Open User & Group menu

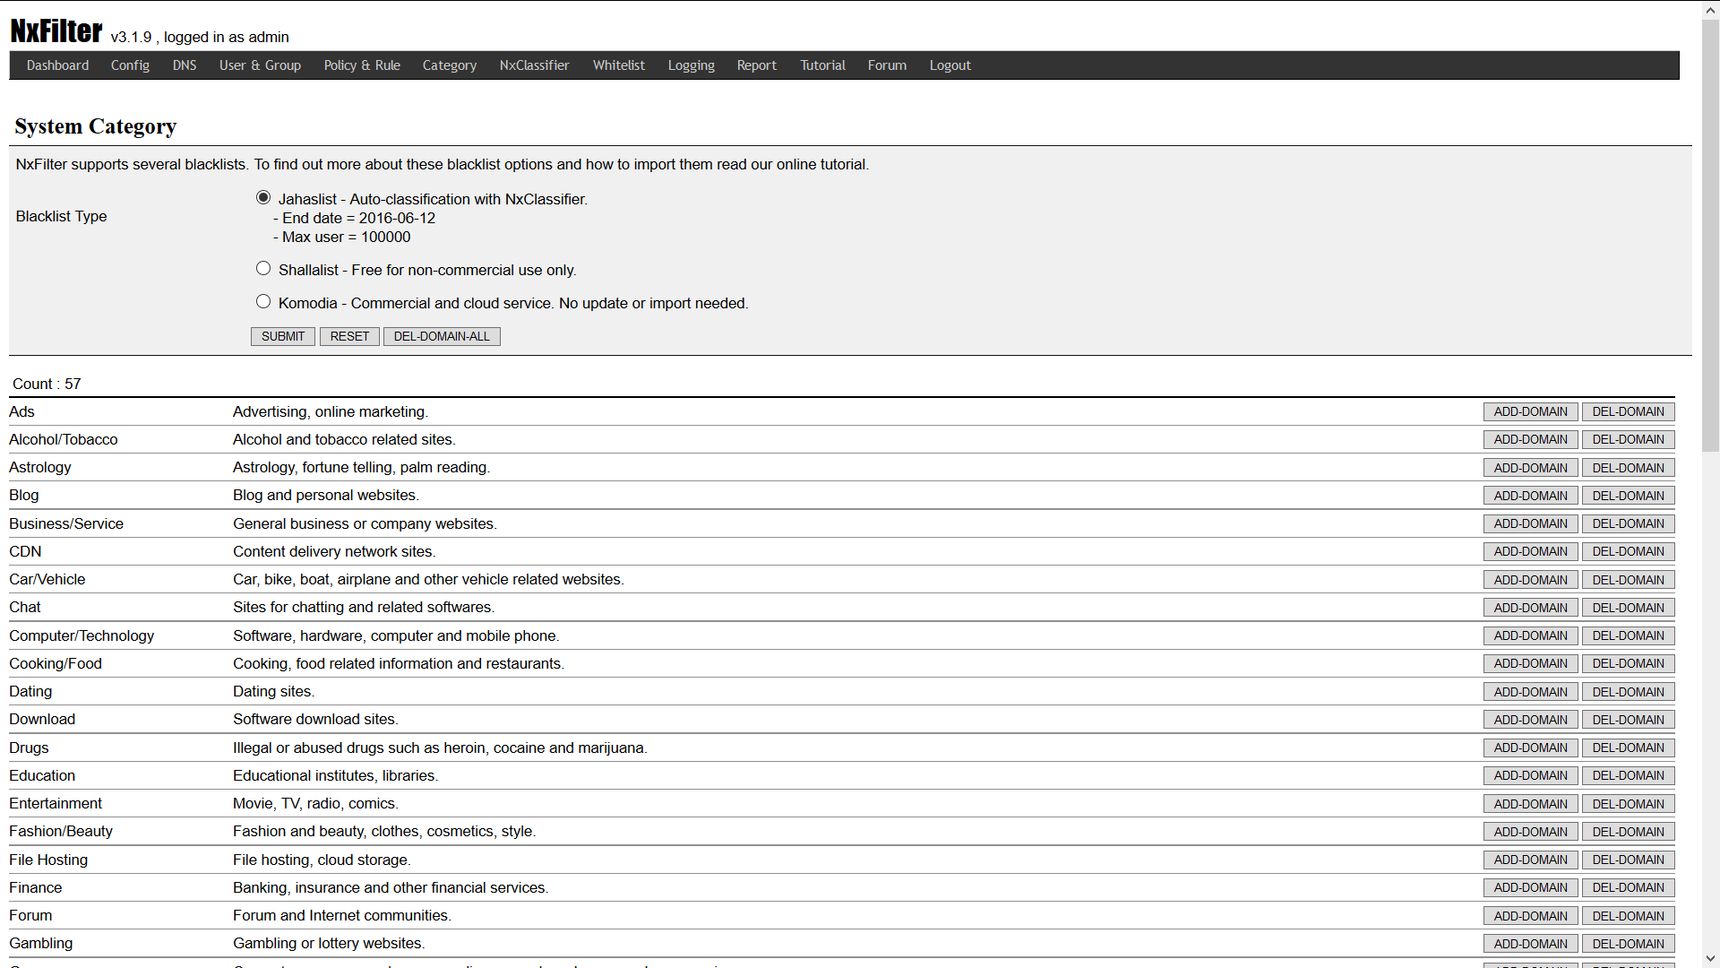(260, 65)
